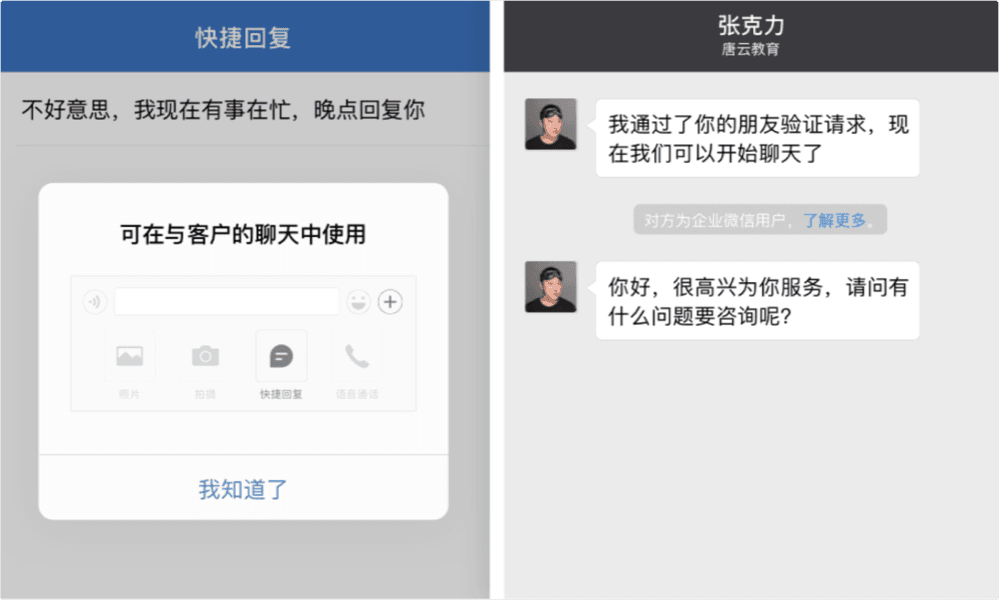This screenshot has width=999, height=600.
Task: Select the quick reply 不好意思，我现在有事在忙
Action: click(x=223, y=110)
